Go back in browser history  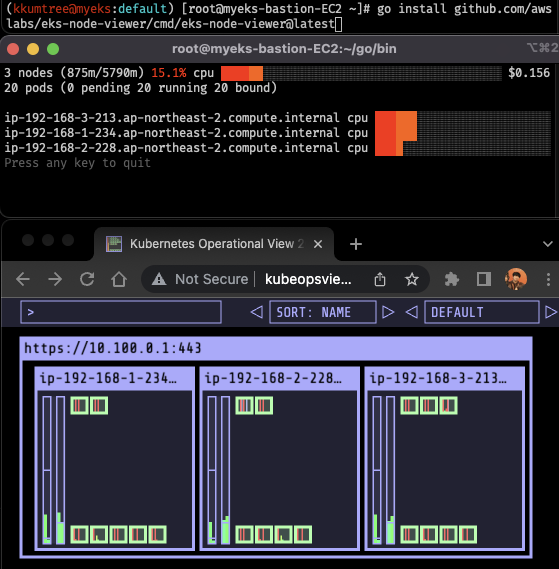(x=23, y=279)
